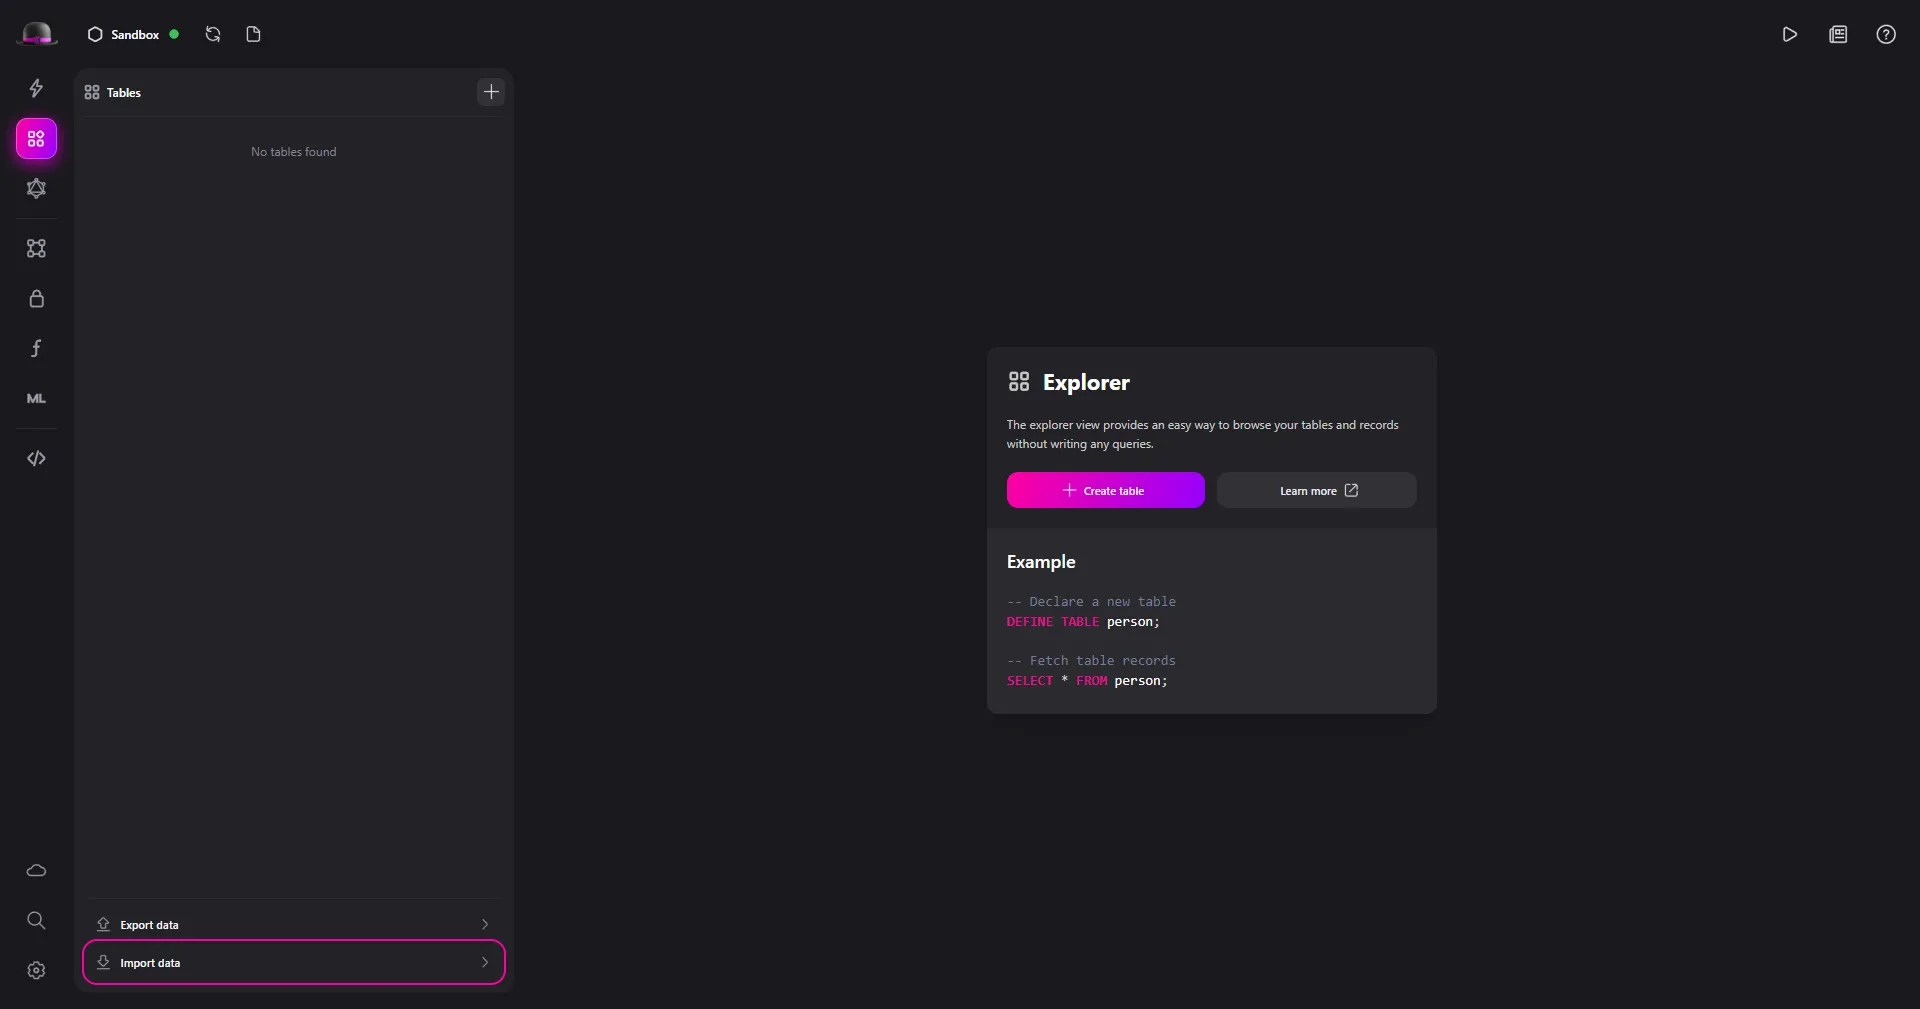Open the Functions view in the sidebar
Screen dimensions: 1920x1009
(36, 348)
